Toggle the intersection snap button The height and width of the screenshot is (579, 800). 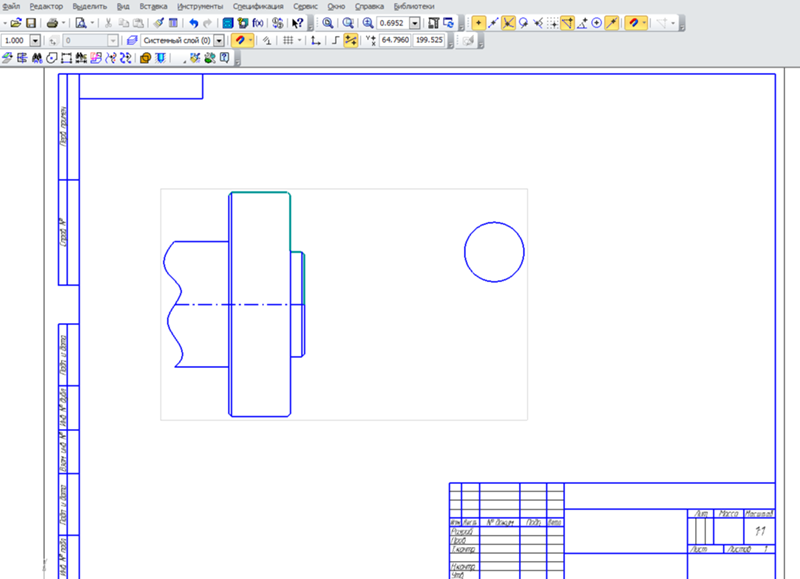tap(509, 22)
